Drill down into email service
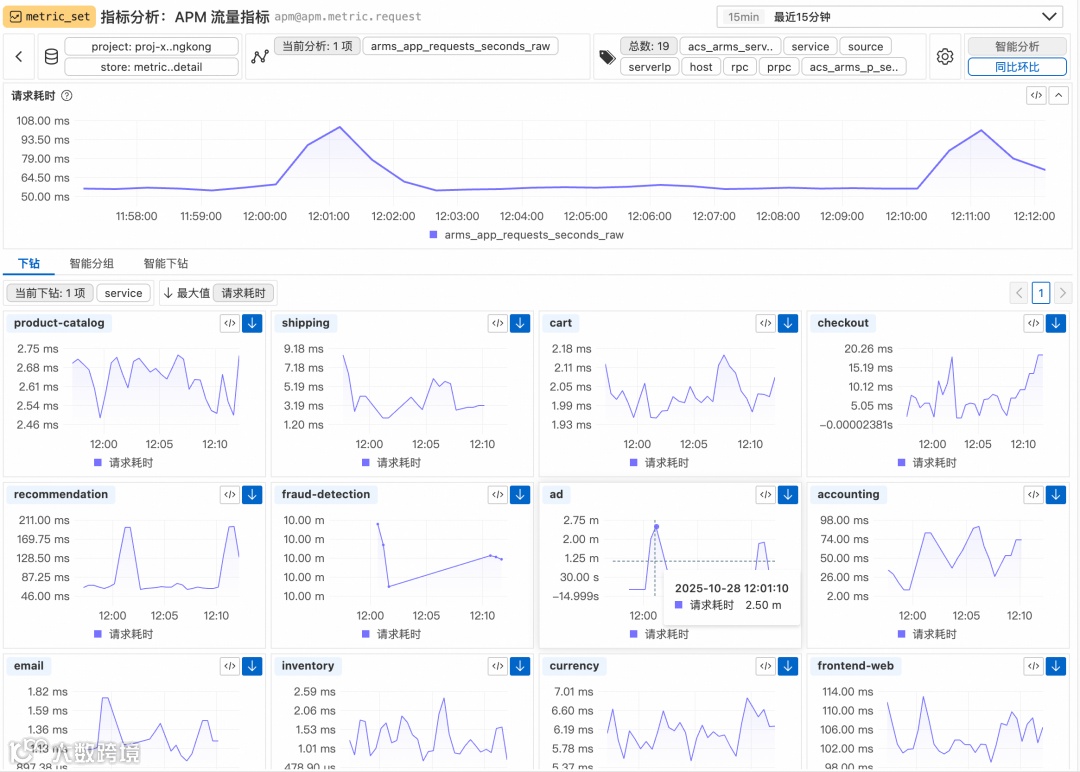The width and height of the screenshot is (1080, 772). pyautogui.click(x=252, y=666)
